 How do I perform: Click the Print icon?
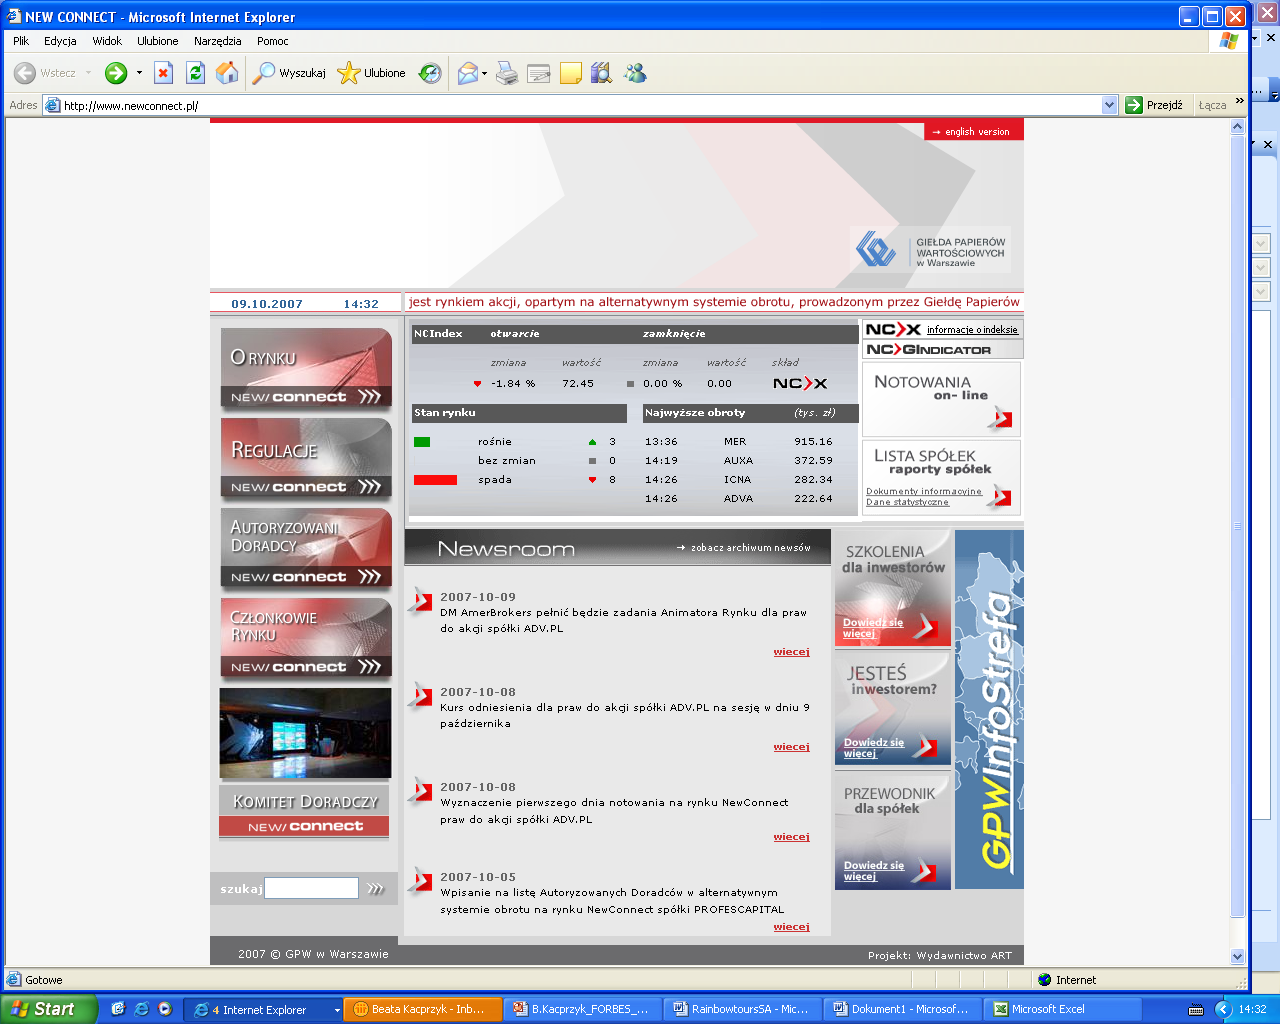508,73
